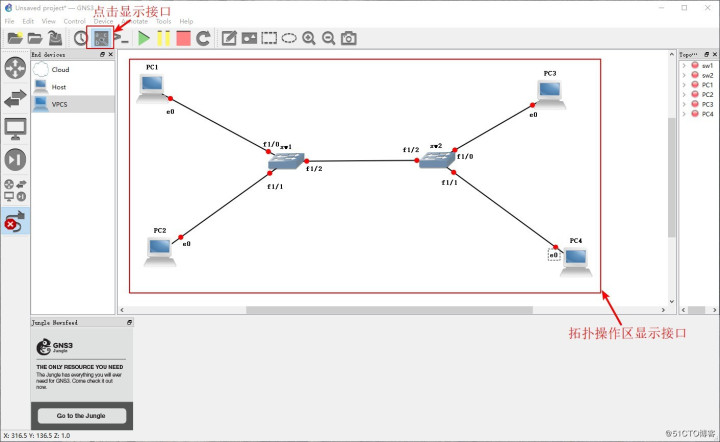Expand sw1 in topology summary

684,66
